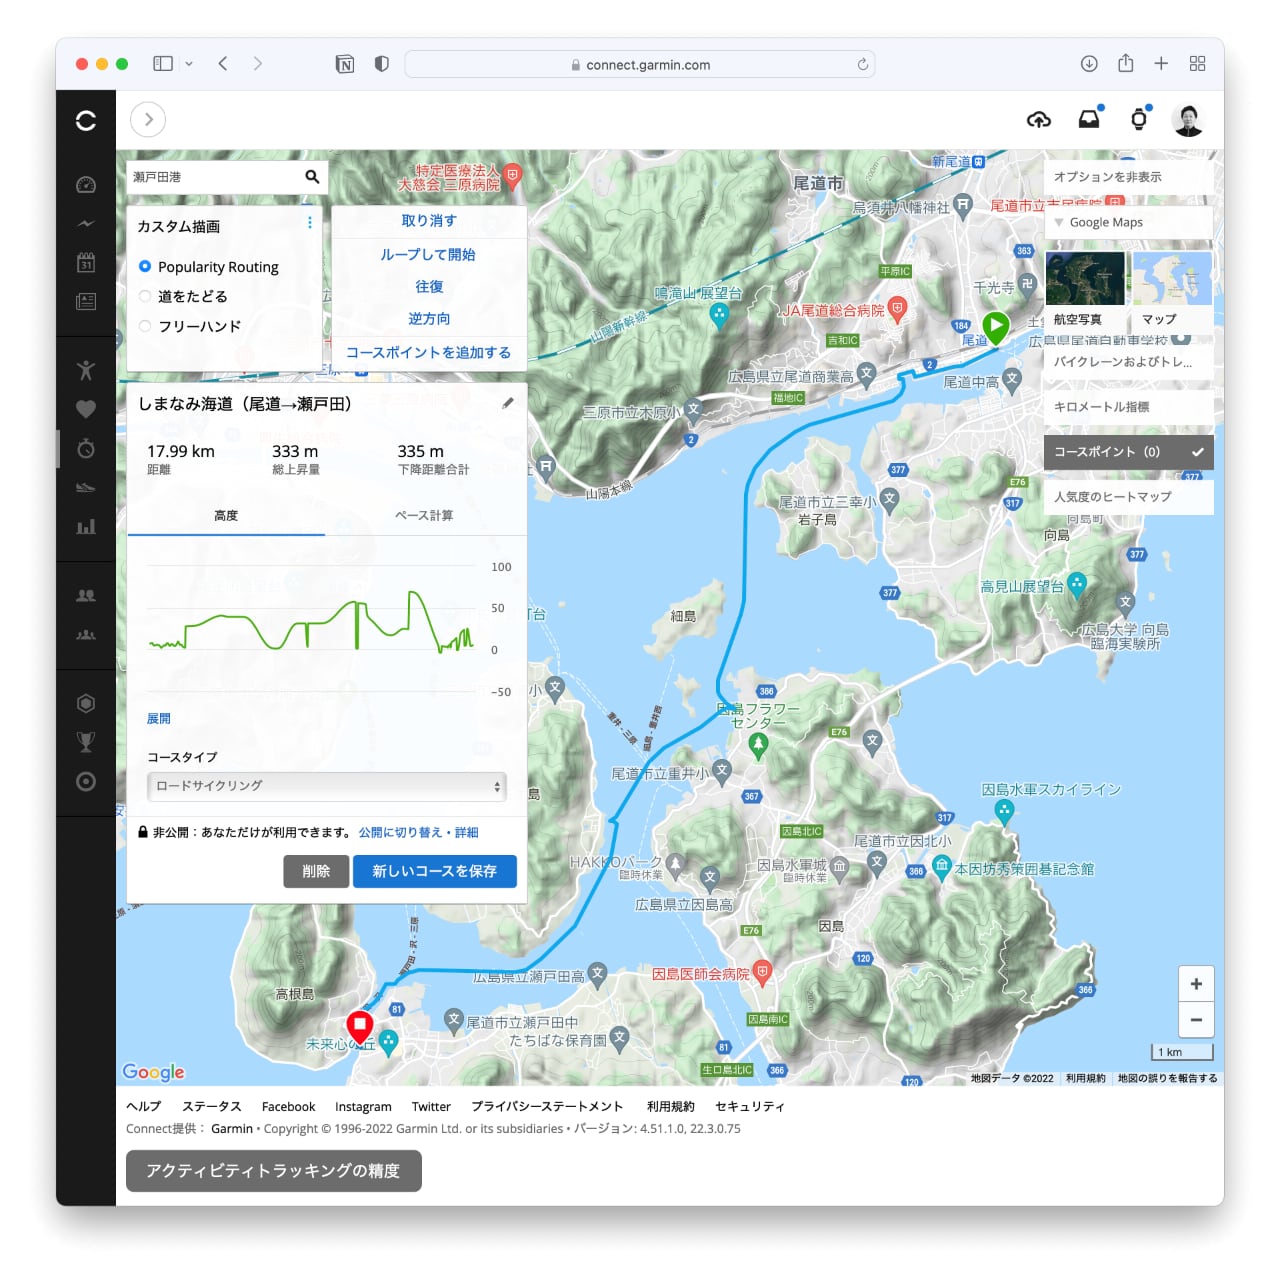The image size is (1280, 1280).
Task: Open the inbox notifications icon
Action: 1089,120
